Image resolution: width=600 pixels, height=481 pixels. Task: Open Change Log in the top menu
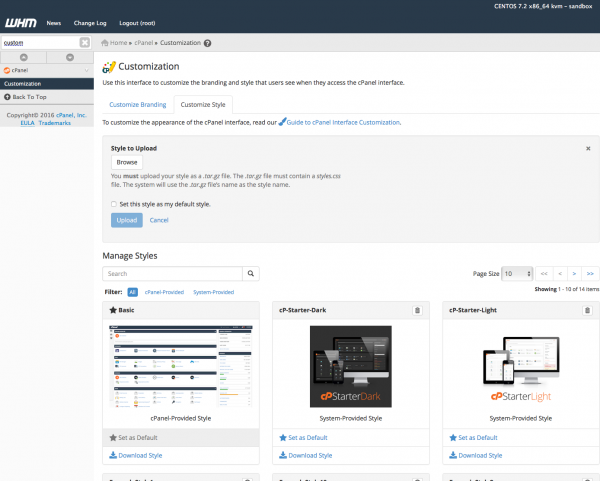tap(90, 23)
